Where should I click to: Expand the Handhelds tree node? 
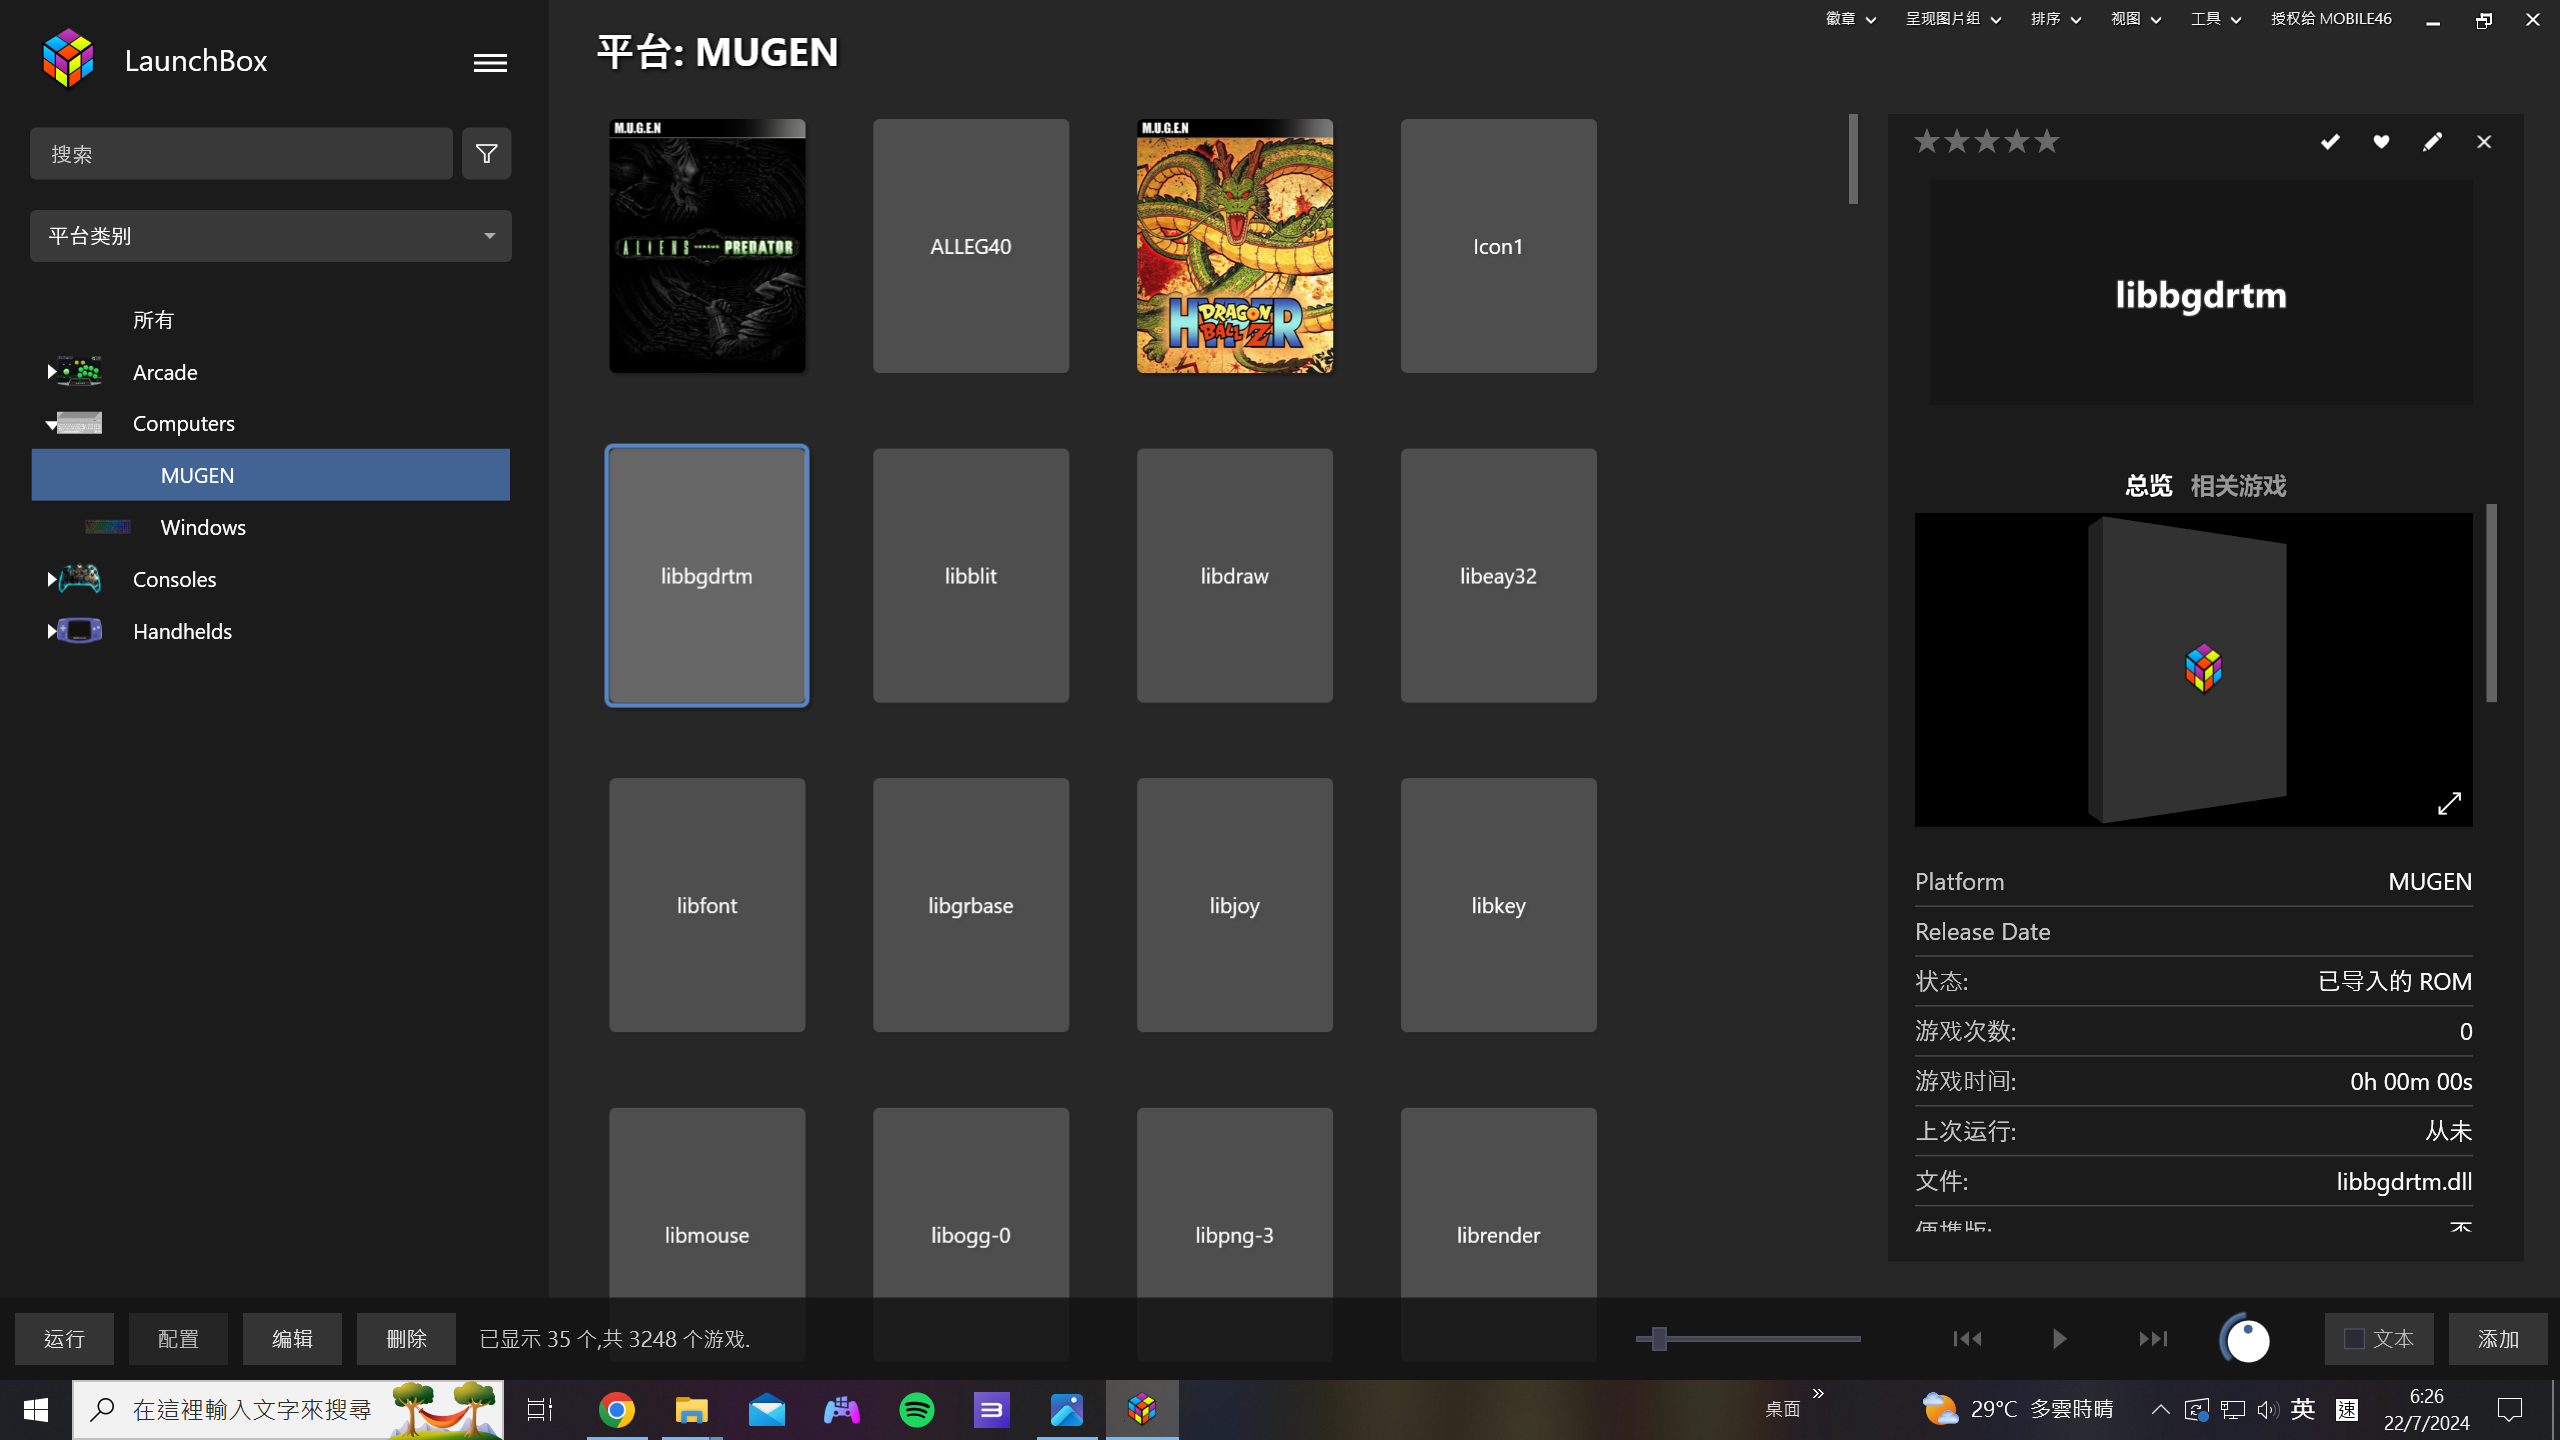point(51,631)
